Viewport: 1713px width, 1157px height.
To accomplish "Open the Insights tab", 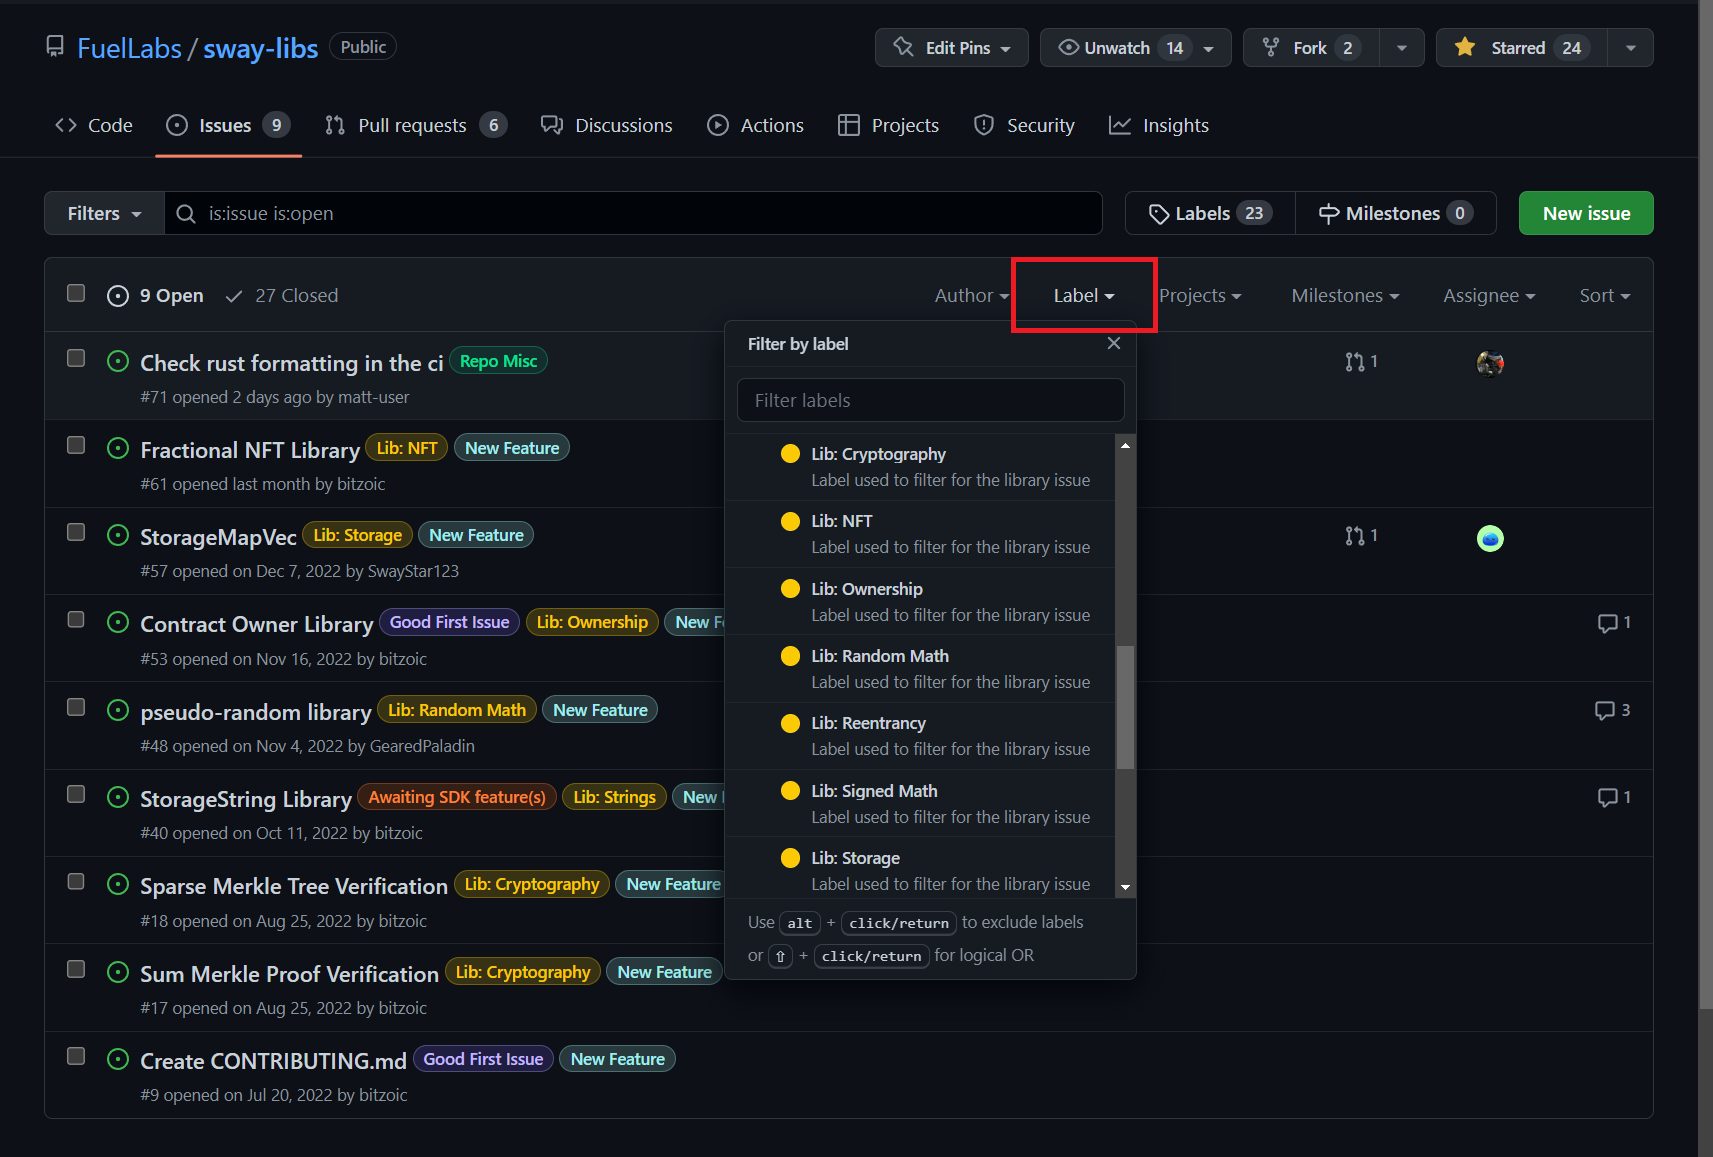I will pyautogui.click(x=1159, y=125).
